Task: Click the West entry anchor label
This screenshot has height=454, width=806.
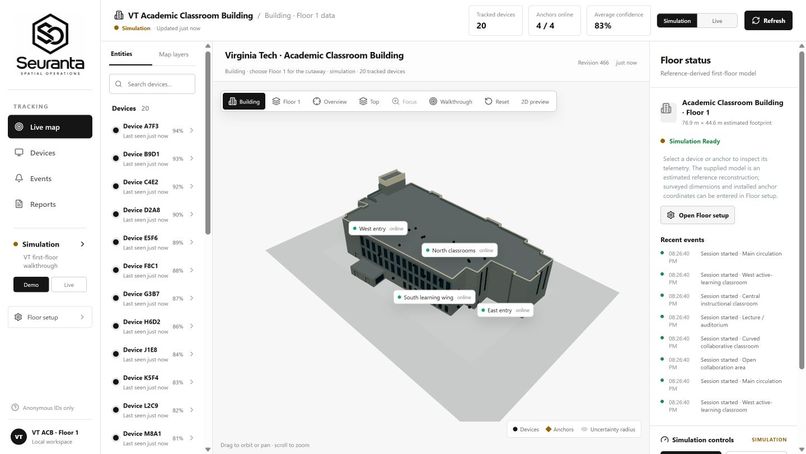Action: click(x=378, y=228)
